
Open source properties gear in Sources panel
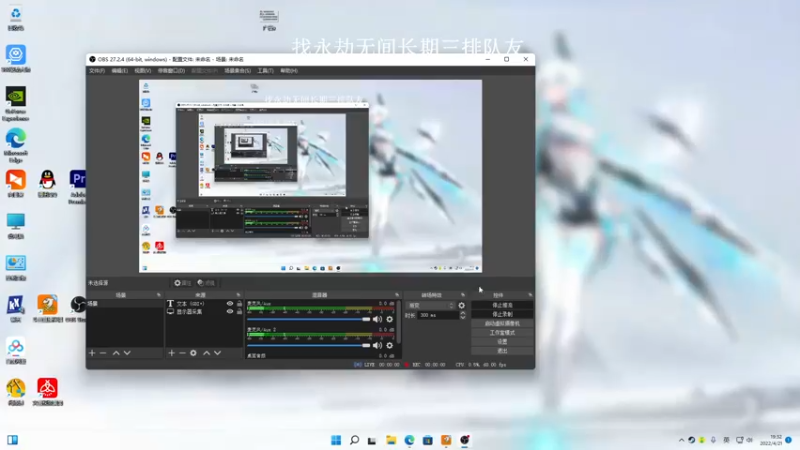tap(193, 353)
